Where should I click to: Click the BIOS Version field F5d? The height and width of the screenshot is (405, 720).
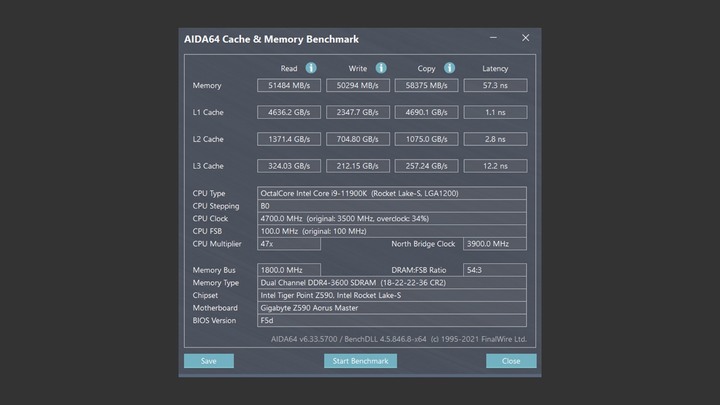click(x=392, y=321)
